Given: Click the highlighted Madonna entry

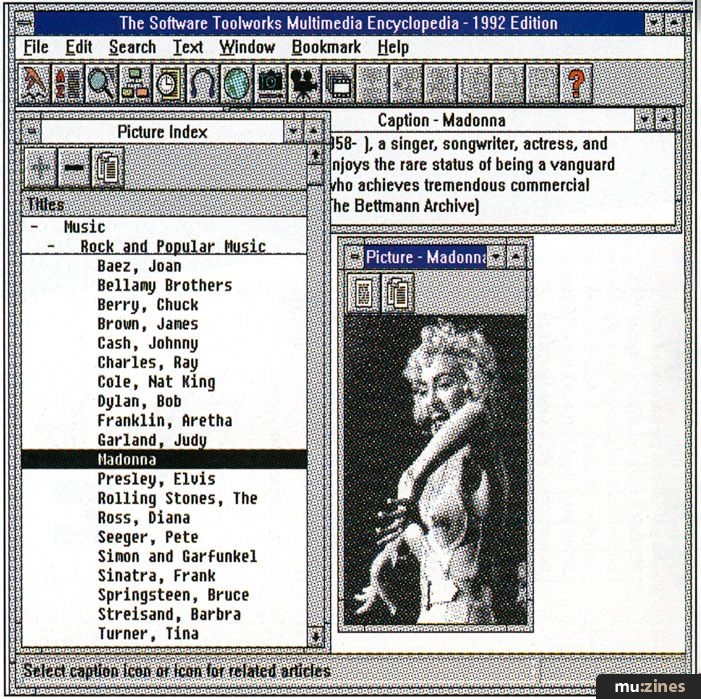Looking at the screenshot, I should [x=164, y=459].
